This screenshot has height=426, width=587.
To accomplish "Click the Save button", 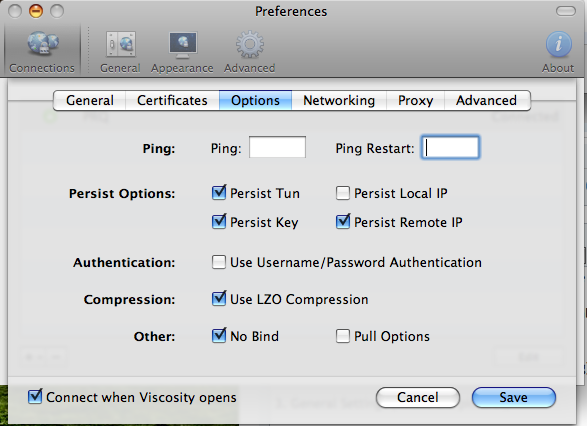I will point(514,398).
